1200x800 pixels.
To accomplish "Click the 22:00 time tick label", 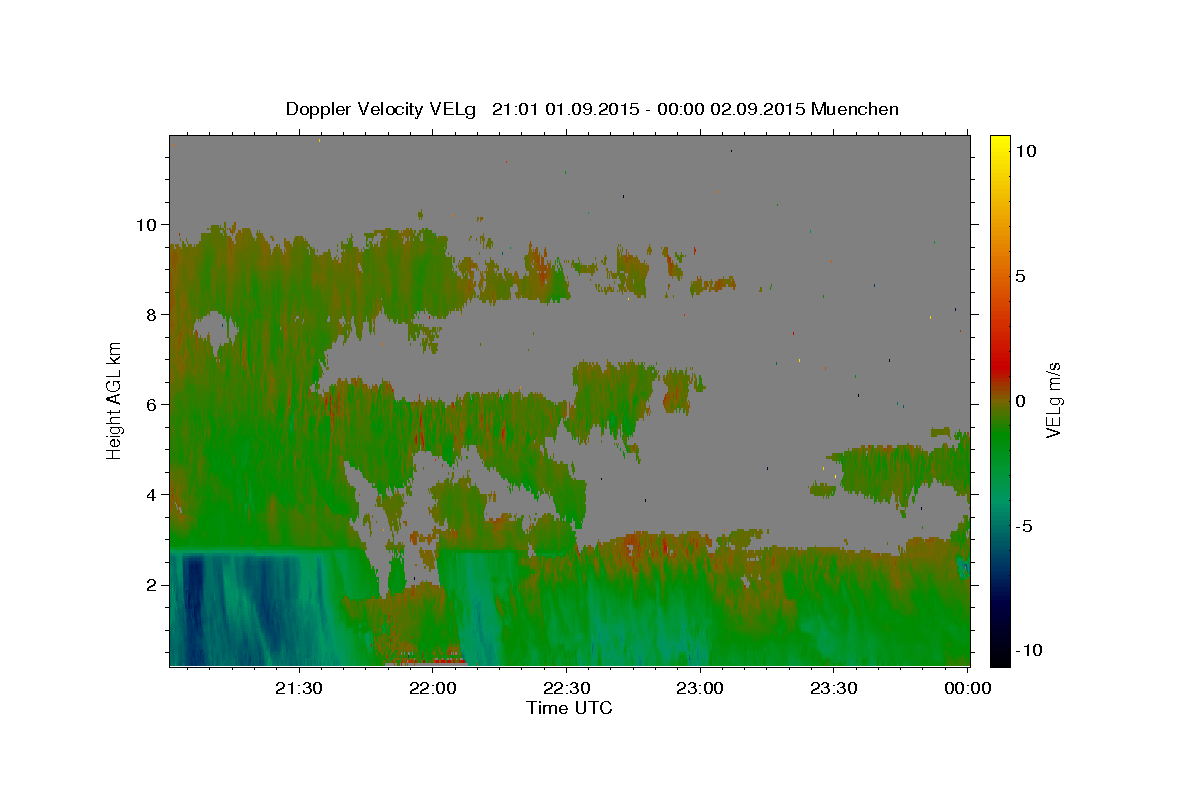I will tap(433, 688).
